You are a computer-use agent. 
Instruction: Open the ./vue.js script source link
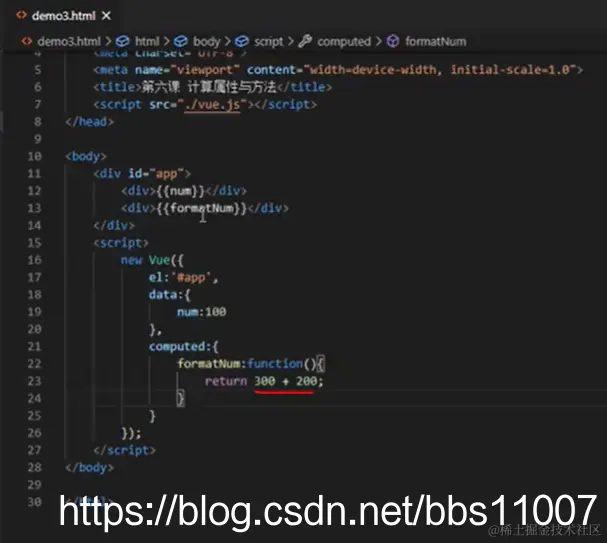point(212,104)
